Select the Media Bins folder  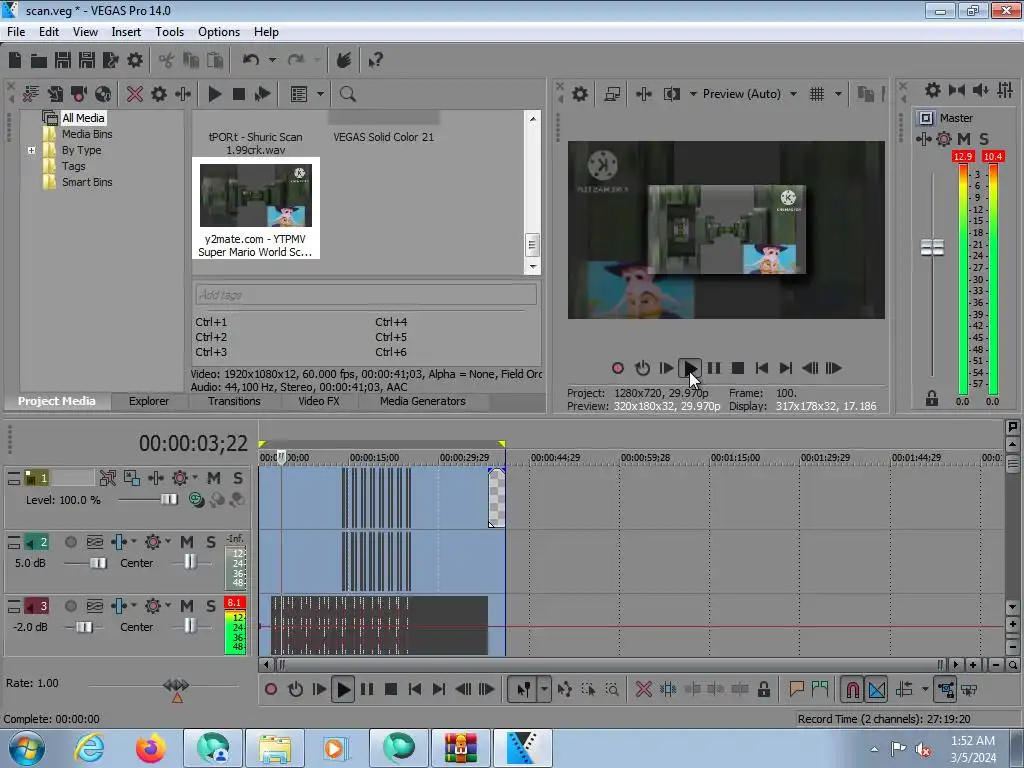(x=87, y=134)
